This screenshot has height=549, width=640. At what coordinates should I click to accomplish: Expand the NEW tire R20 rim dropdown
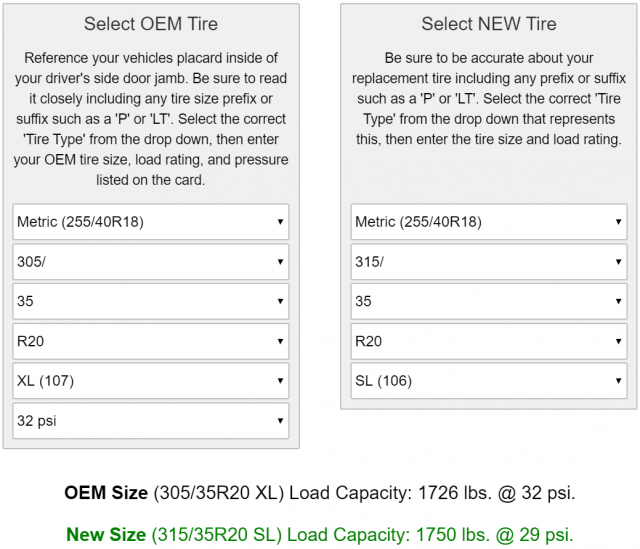point(489,341)
